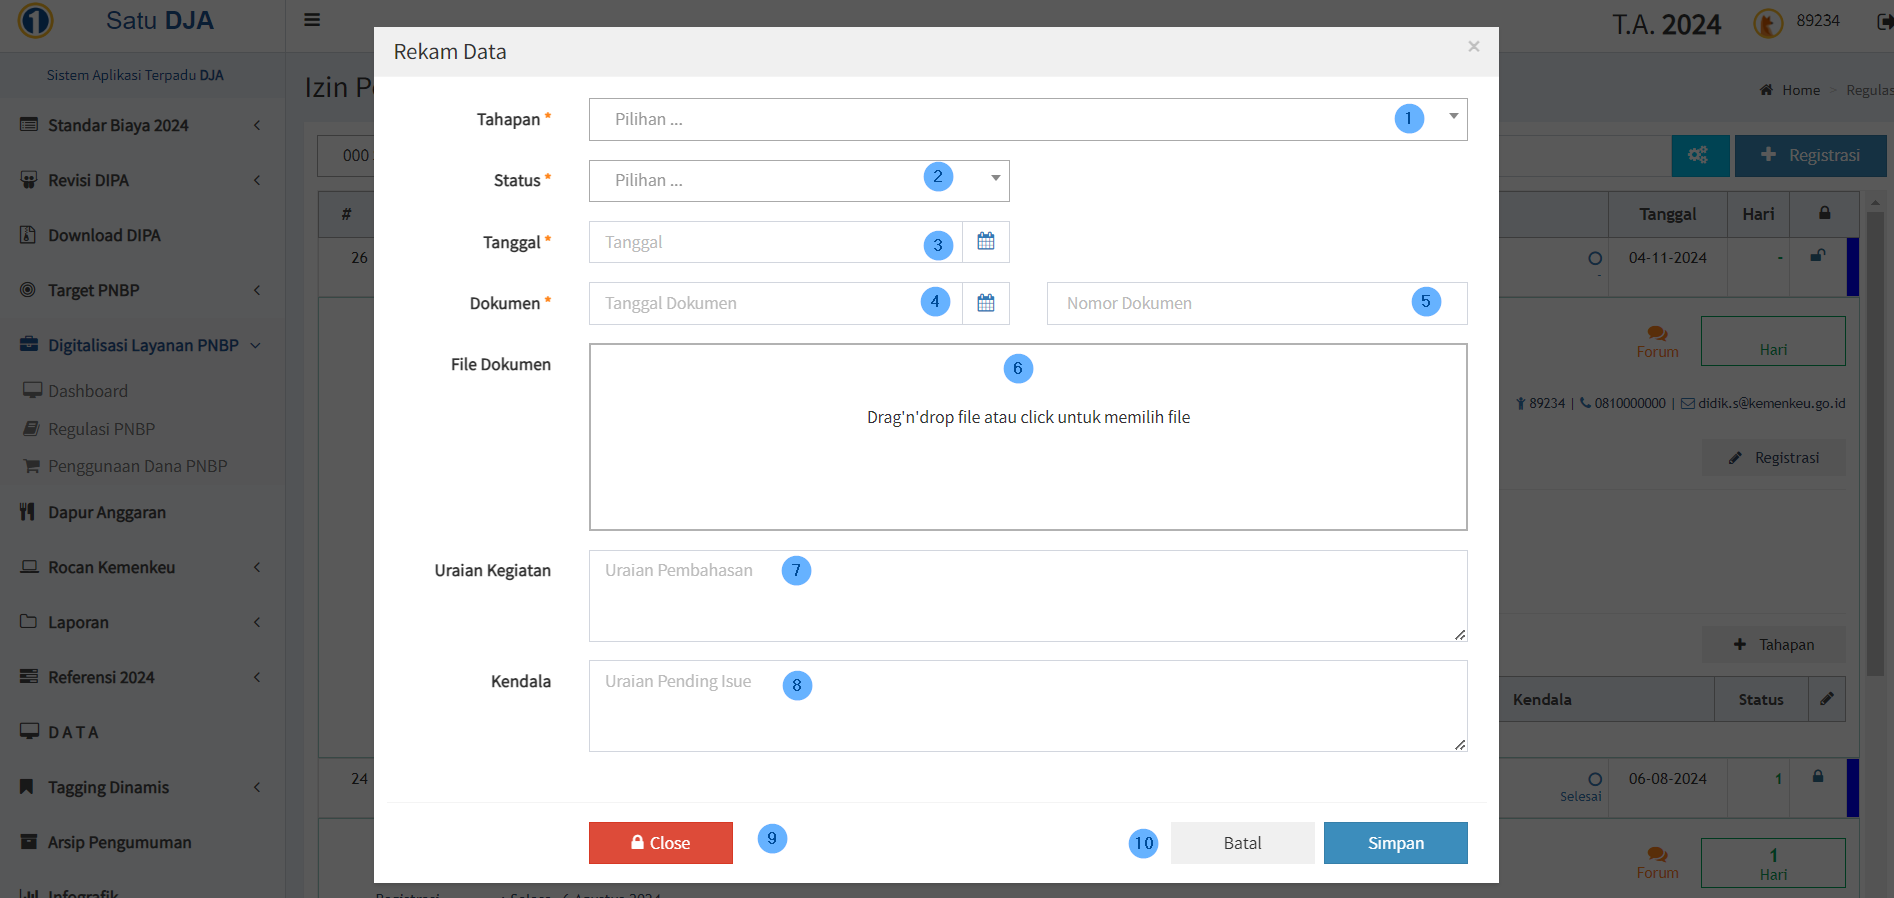This screenshot has width=1894, height=898.
Task: Click the unlock icon in first row
Action: pyautogui.click(x=1818, y=256)
